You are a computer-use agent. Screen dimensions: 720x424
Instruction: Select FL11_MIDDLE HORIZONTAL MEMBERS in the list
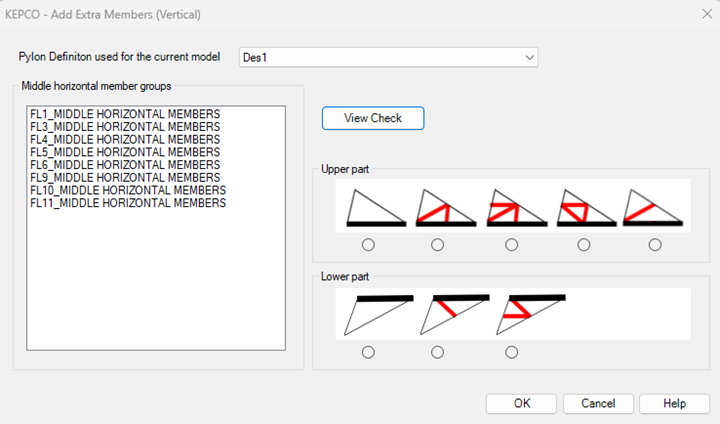(x=128, y=203)
